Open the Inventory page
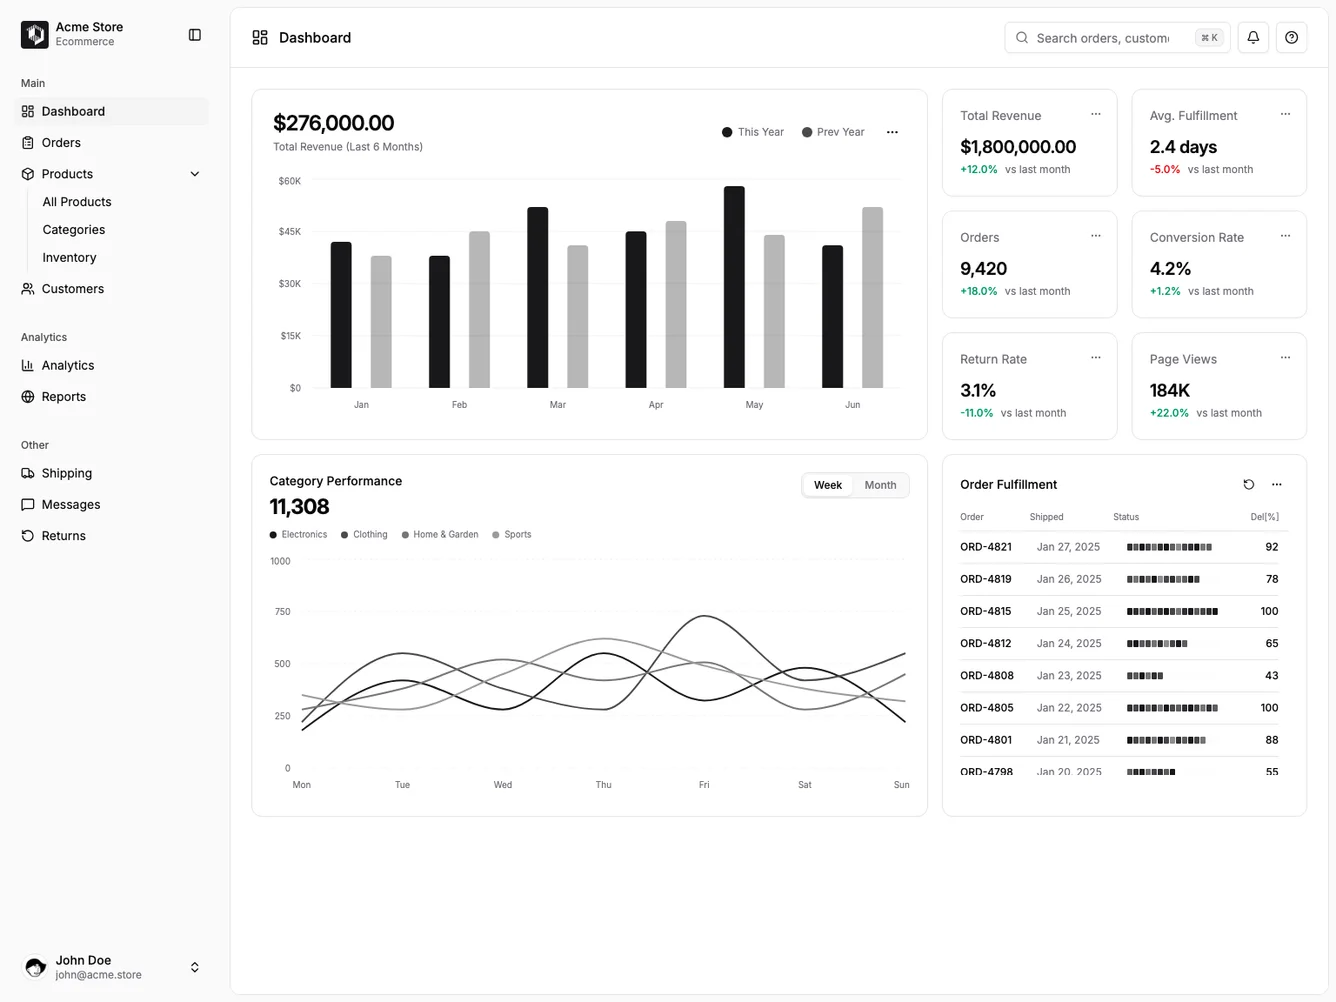The height and width of the screenshot is (1002, 1336). click(x=68, y=257)
